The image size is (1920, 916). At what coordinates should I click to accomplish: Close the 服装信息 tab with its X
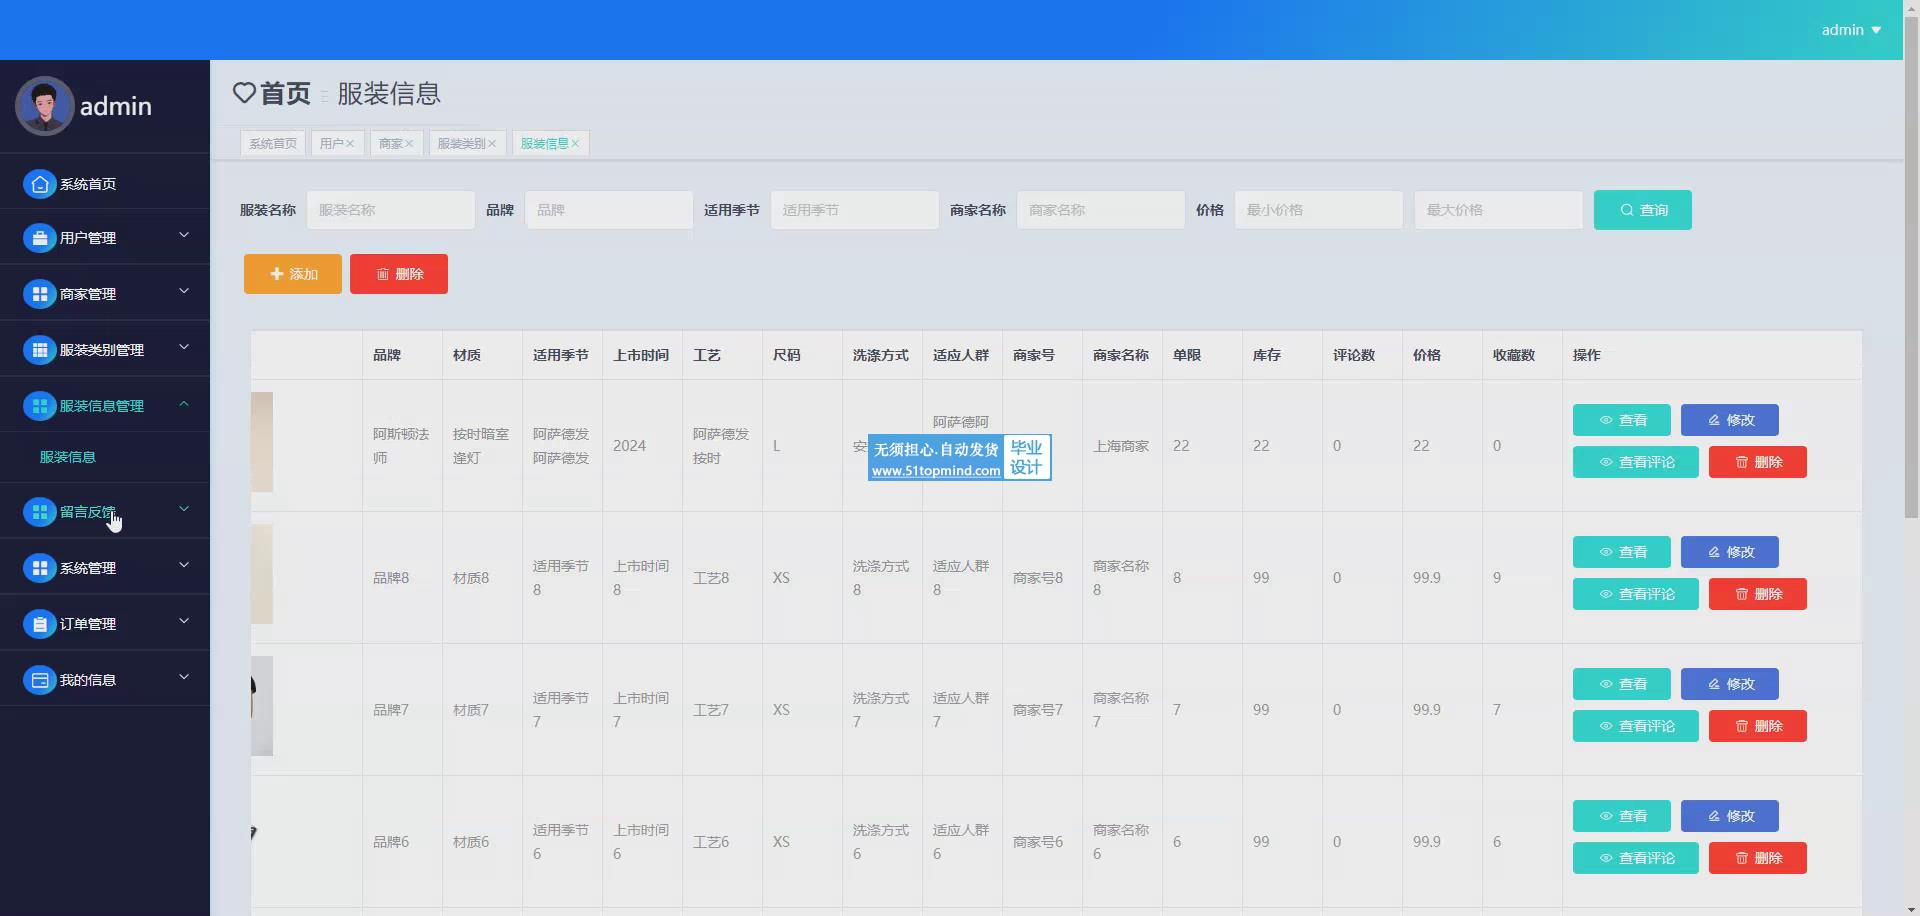coord(575,144)
